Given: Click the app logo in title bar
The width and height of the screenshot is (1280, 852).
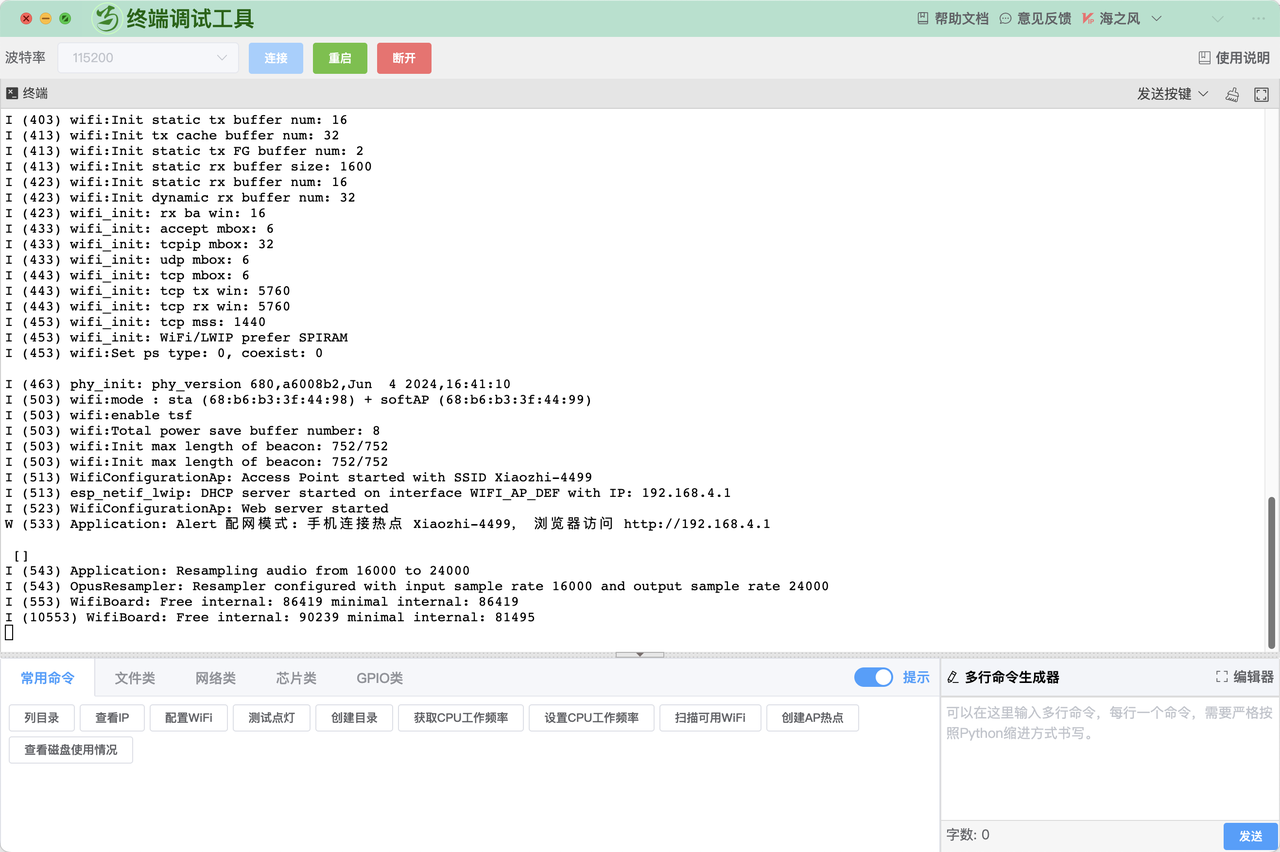Looking at the screenshot, I should tap(106, 18).
